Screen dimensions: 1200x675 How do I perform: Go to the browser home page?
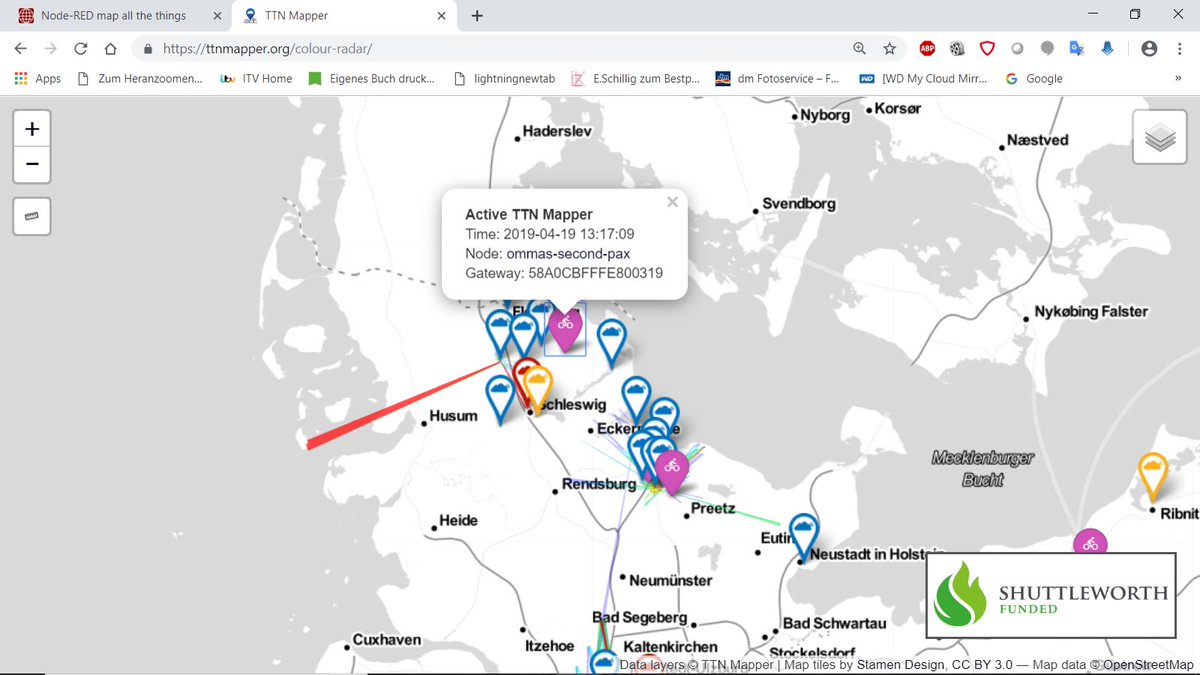(x=111, y=48)
